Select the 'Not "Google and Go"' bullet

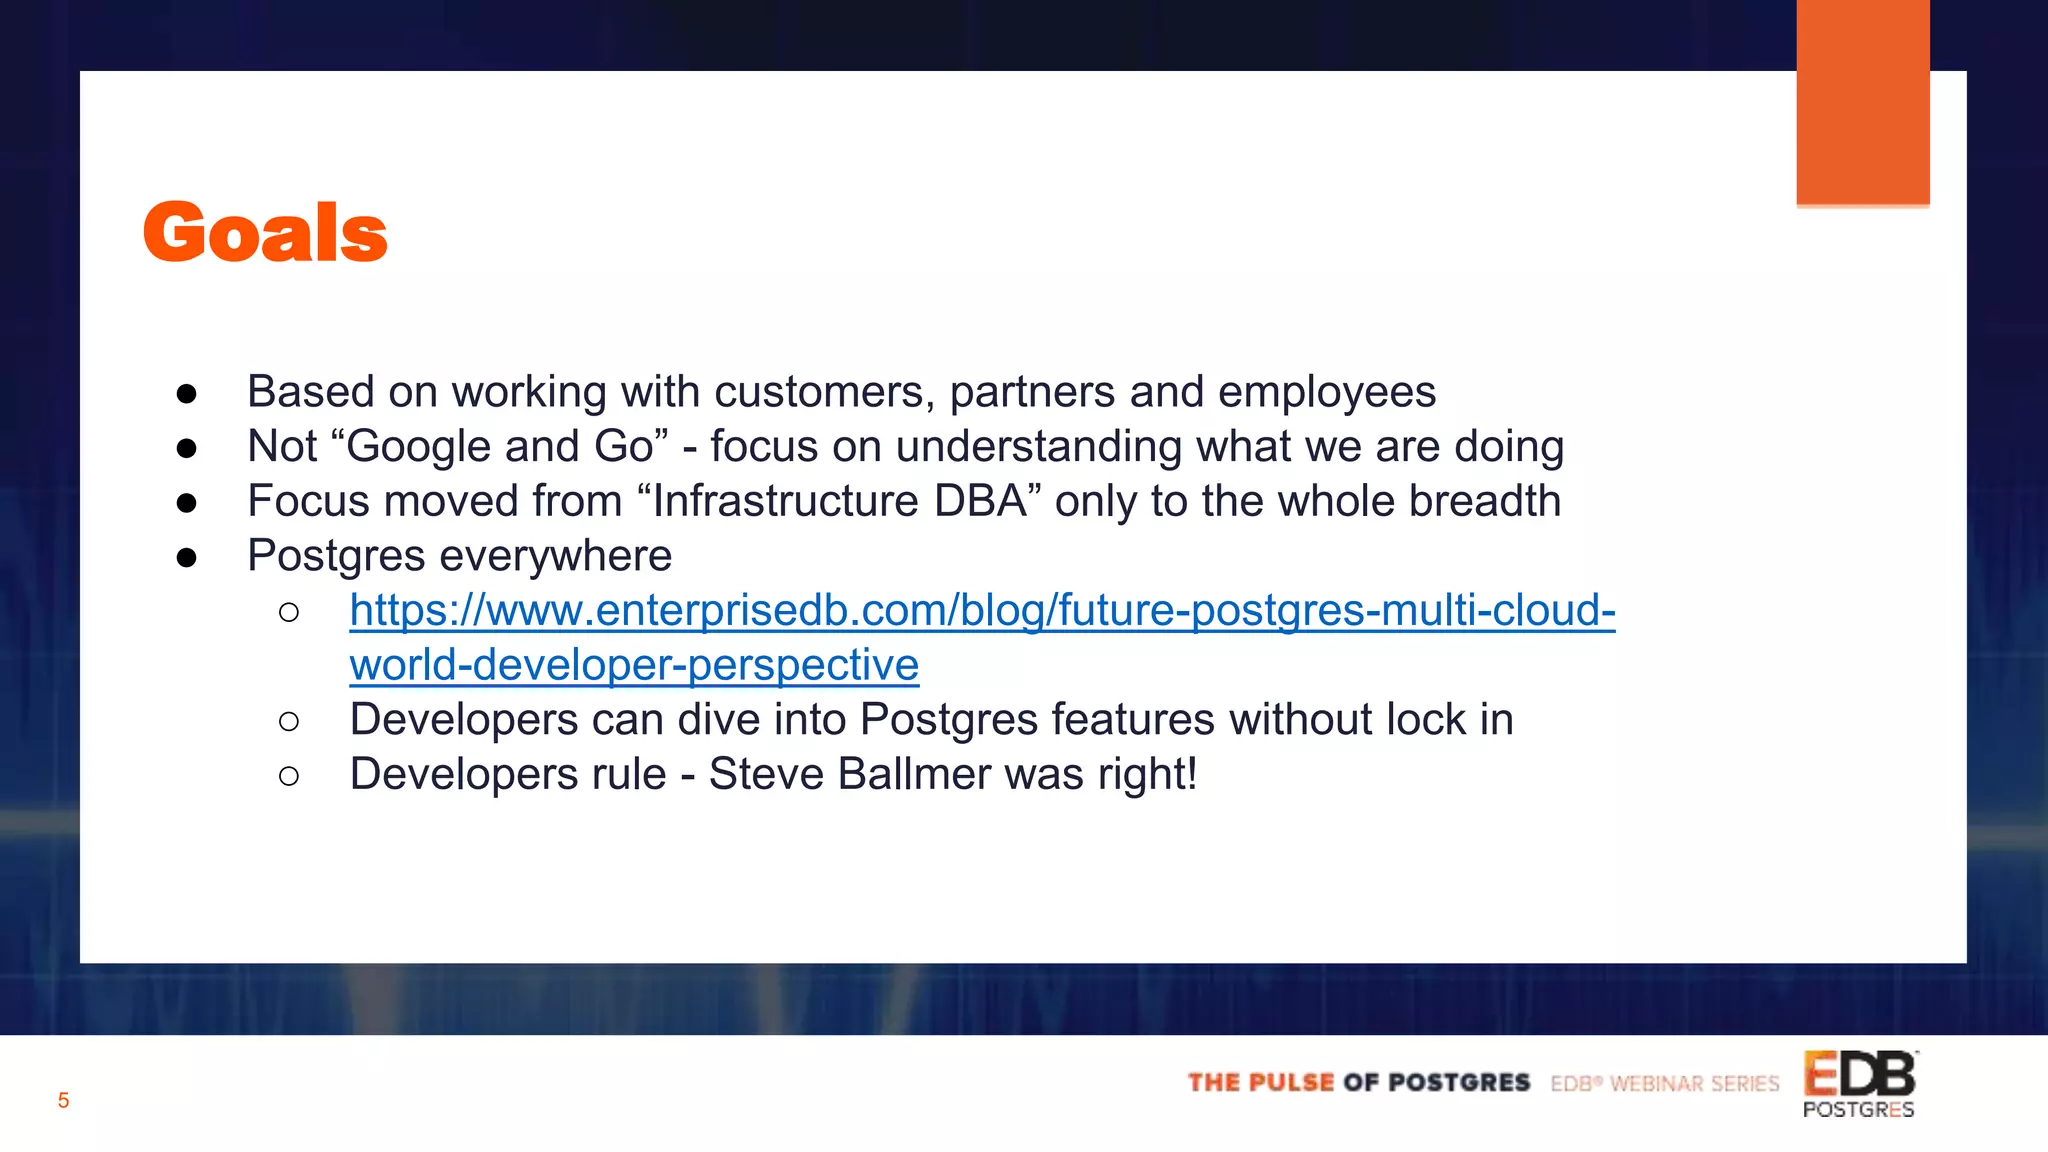[x=905, y=446]
